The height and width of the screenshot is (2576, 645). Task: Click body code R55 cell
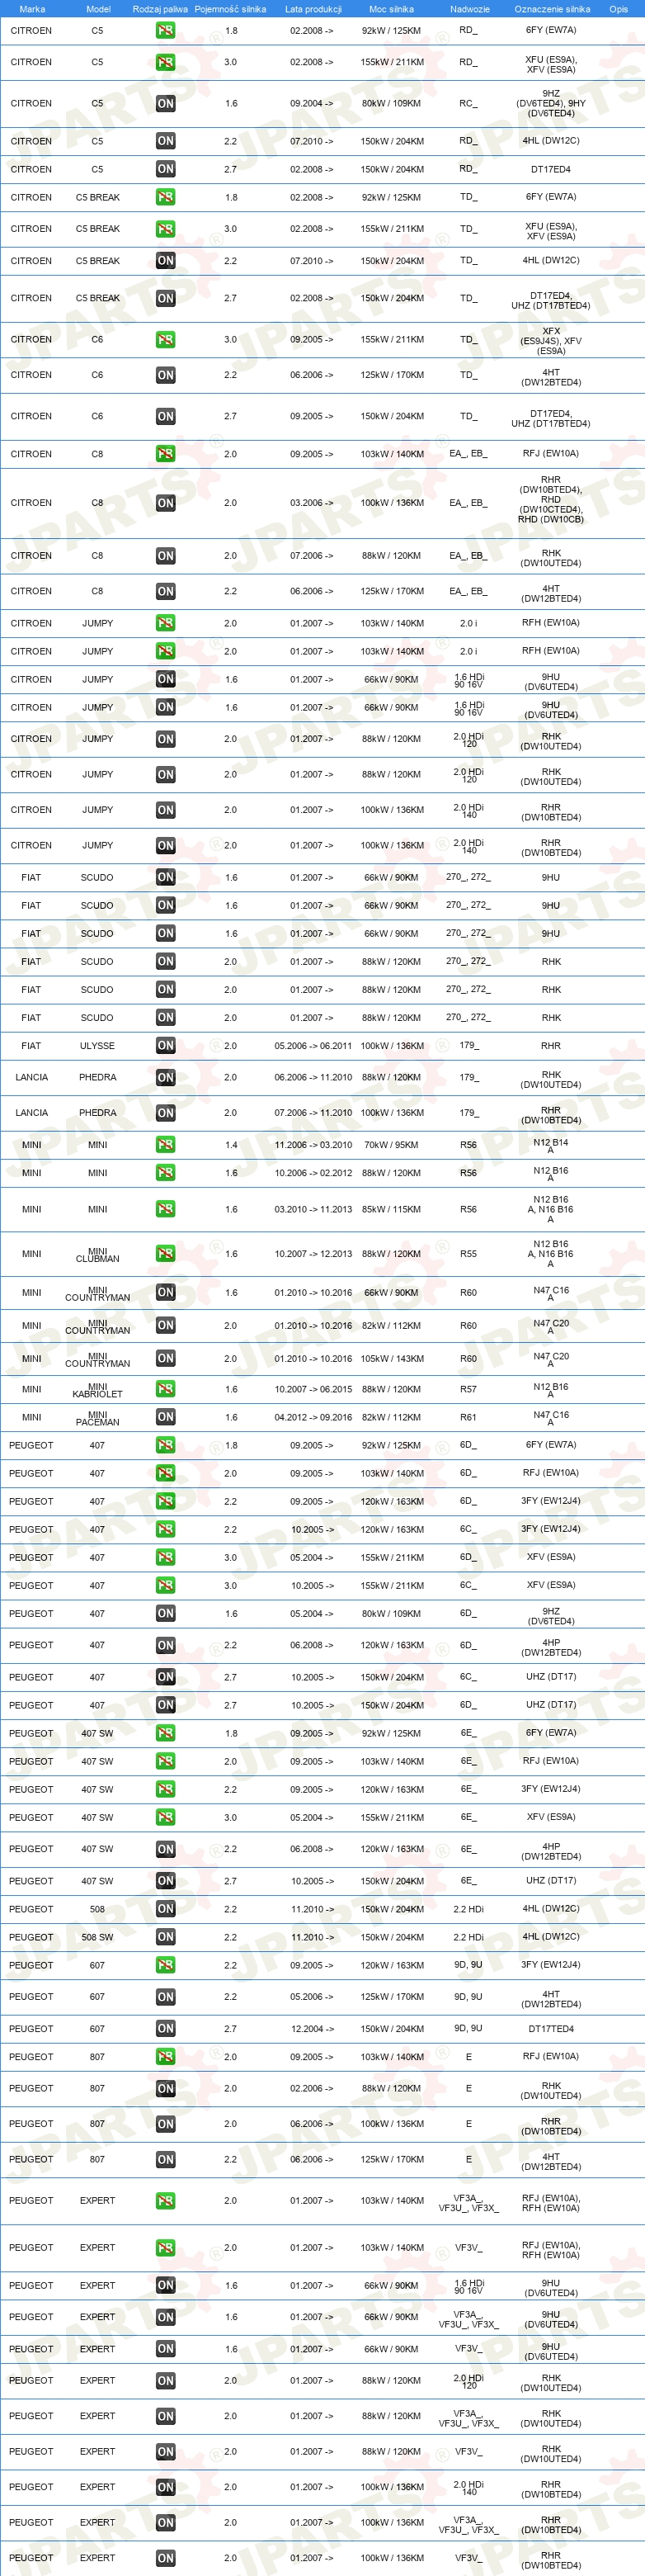pos(468,1254)
